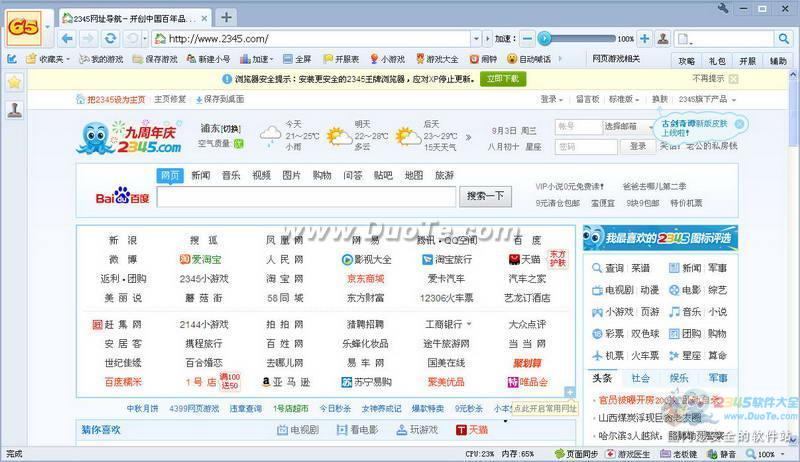Close the 古剑奇谭 skin popup
The width and height of the screenshot is (800, 462).
[x=739, y=123]
